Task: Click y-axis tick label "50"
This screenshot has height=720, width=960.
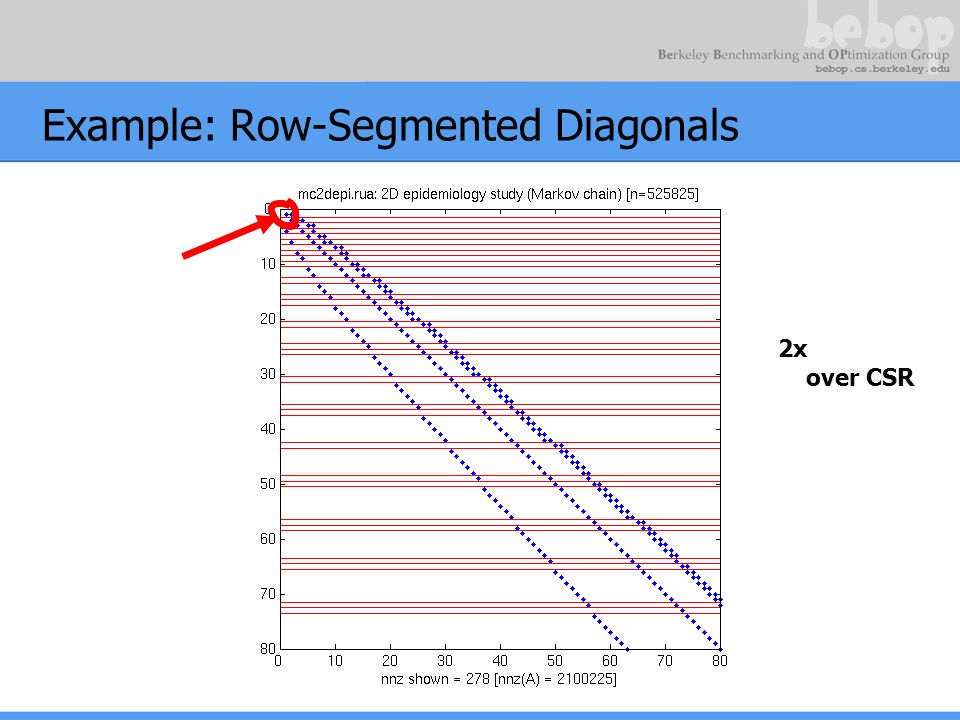Action: tap(268, 484)
